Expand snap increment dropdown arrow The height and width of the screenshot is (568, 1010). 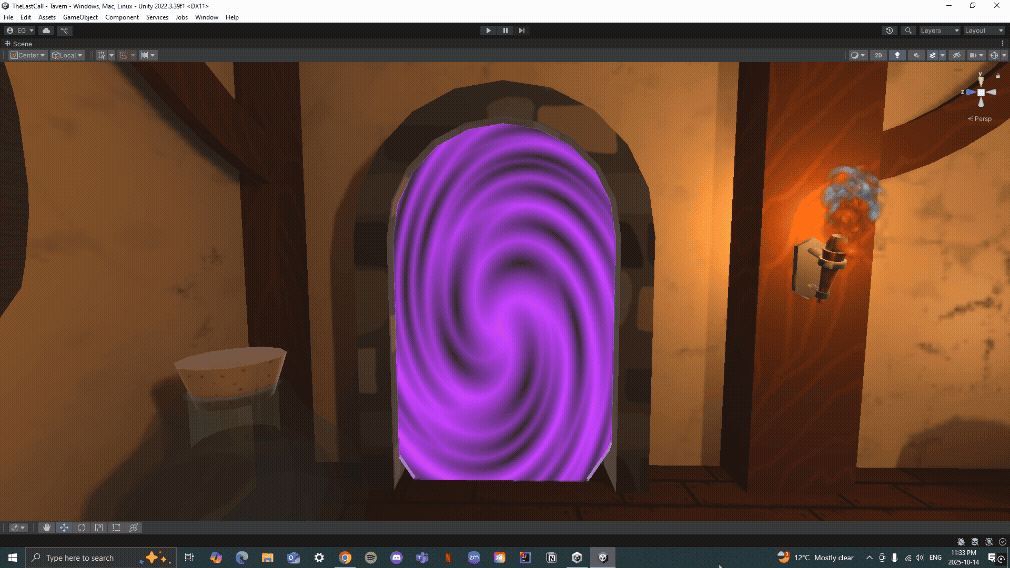pos(153,55)
